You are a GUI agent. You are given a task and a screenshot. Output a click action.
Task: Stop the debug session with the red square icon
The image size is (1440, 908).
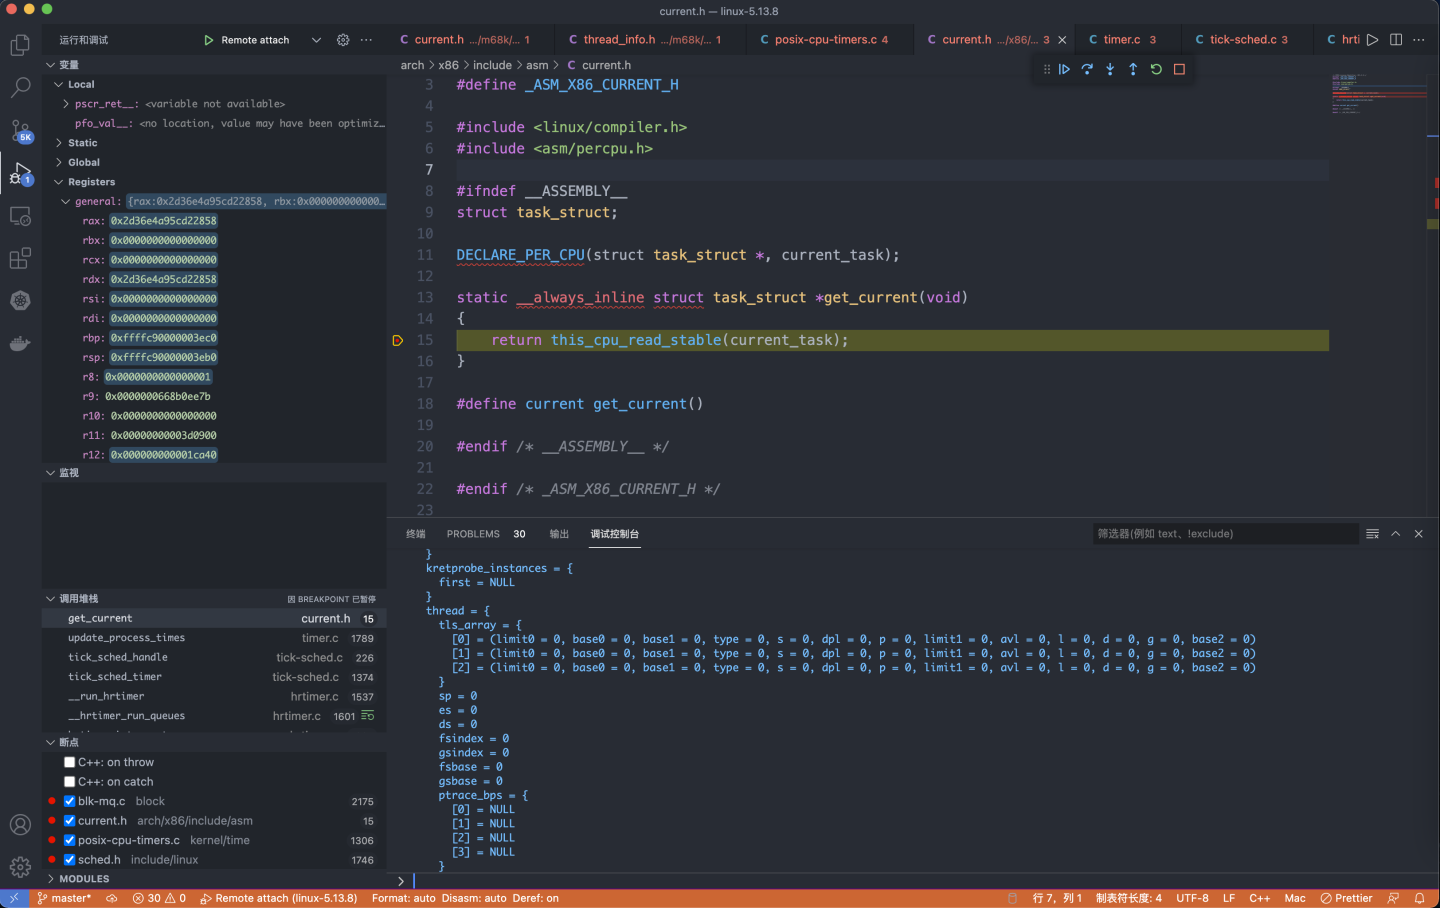click(x=1180, y=69)
